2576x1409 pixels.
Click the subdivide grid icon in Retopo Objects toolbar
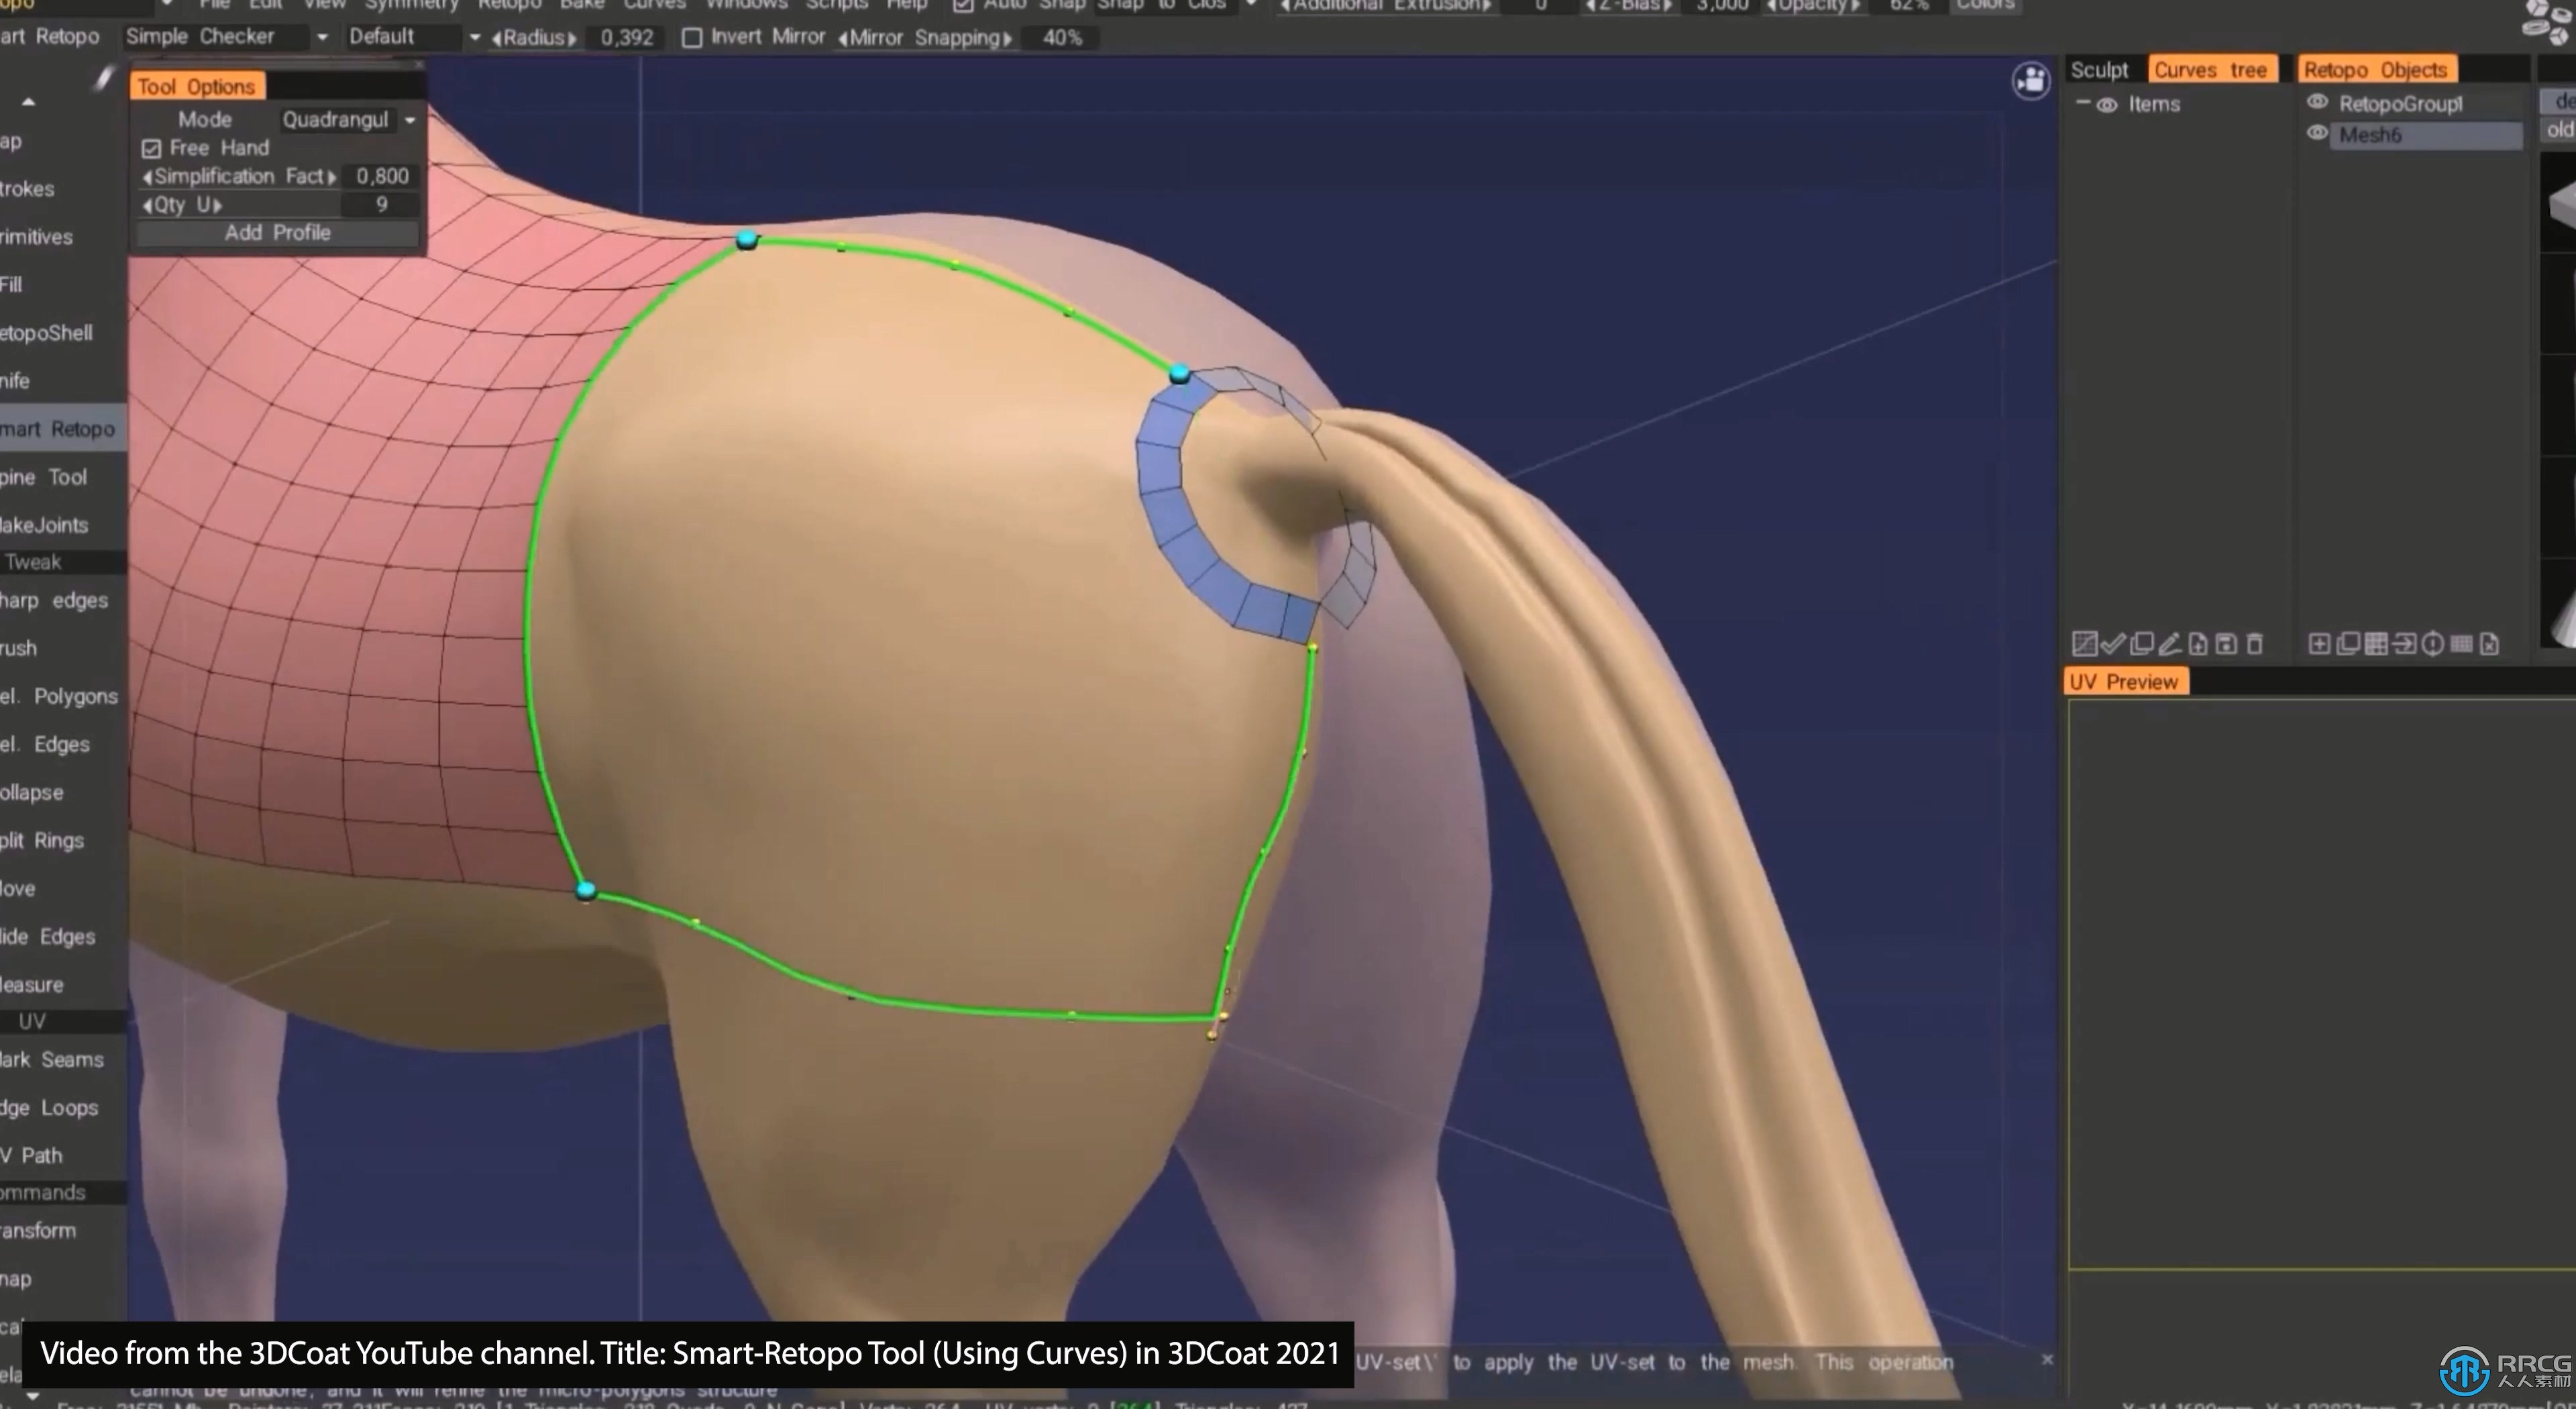pos(2376,644)
